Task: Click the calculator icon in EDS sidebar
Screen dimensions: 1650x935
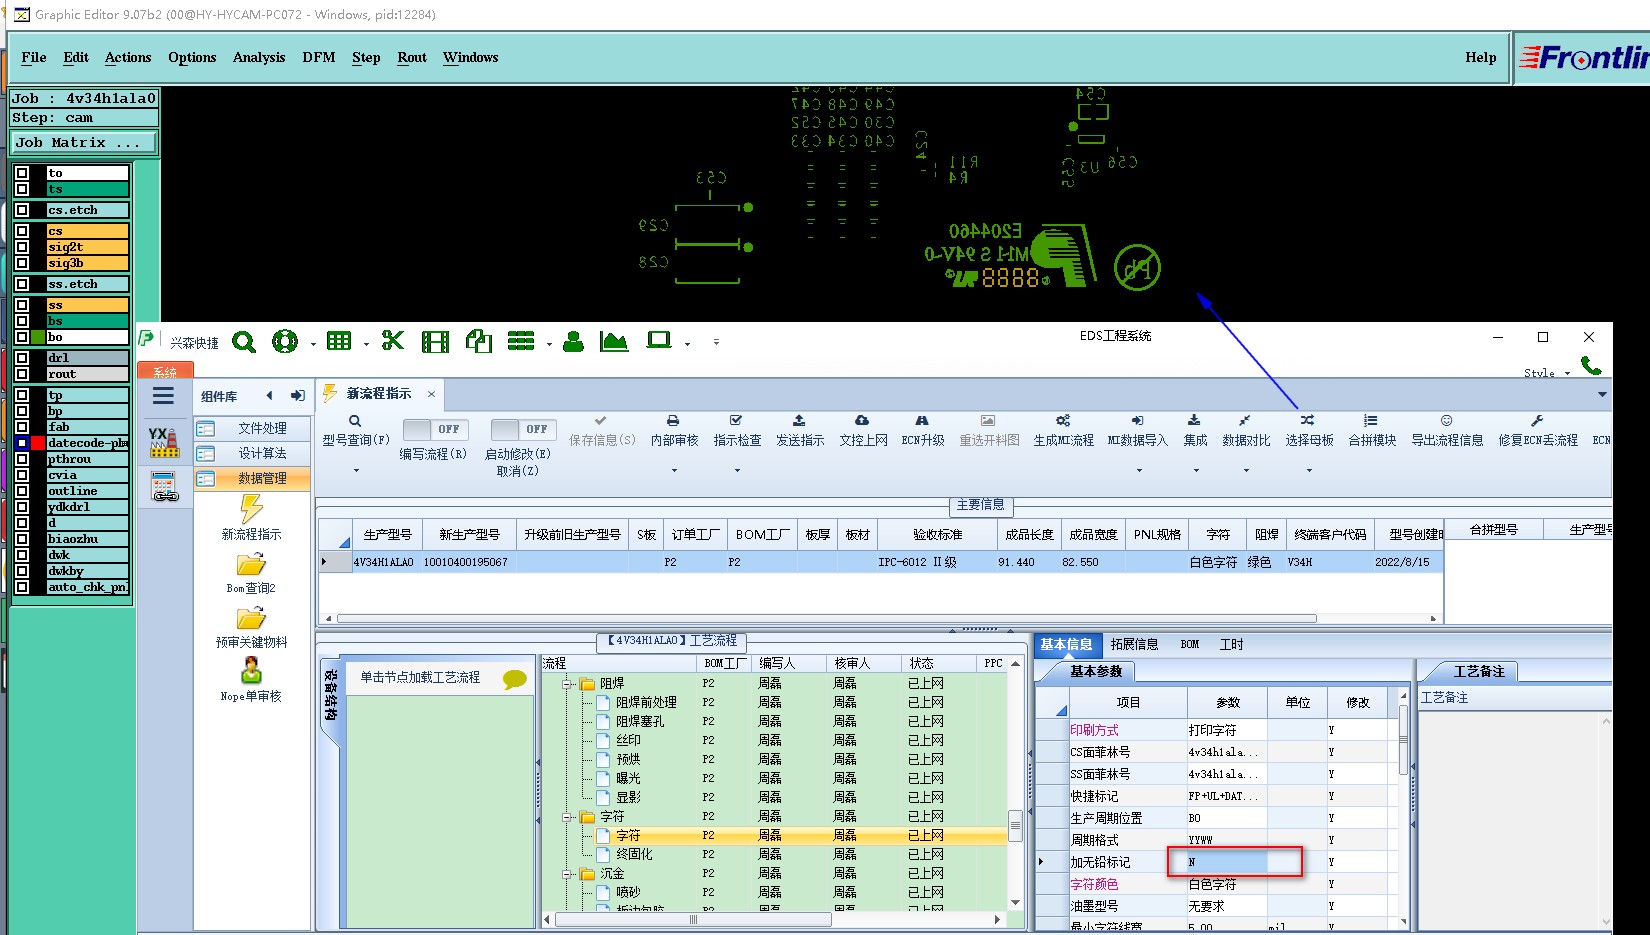Action: [165, 487]
